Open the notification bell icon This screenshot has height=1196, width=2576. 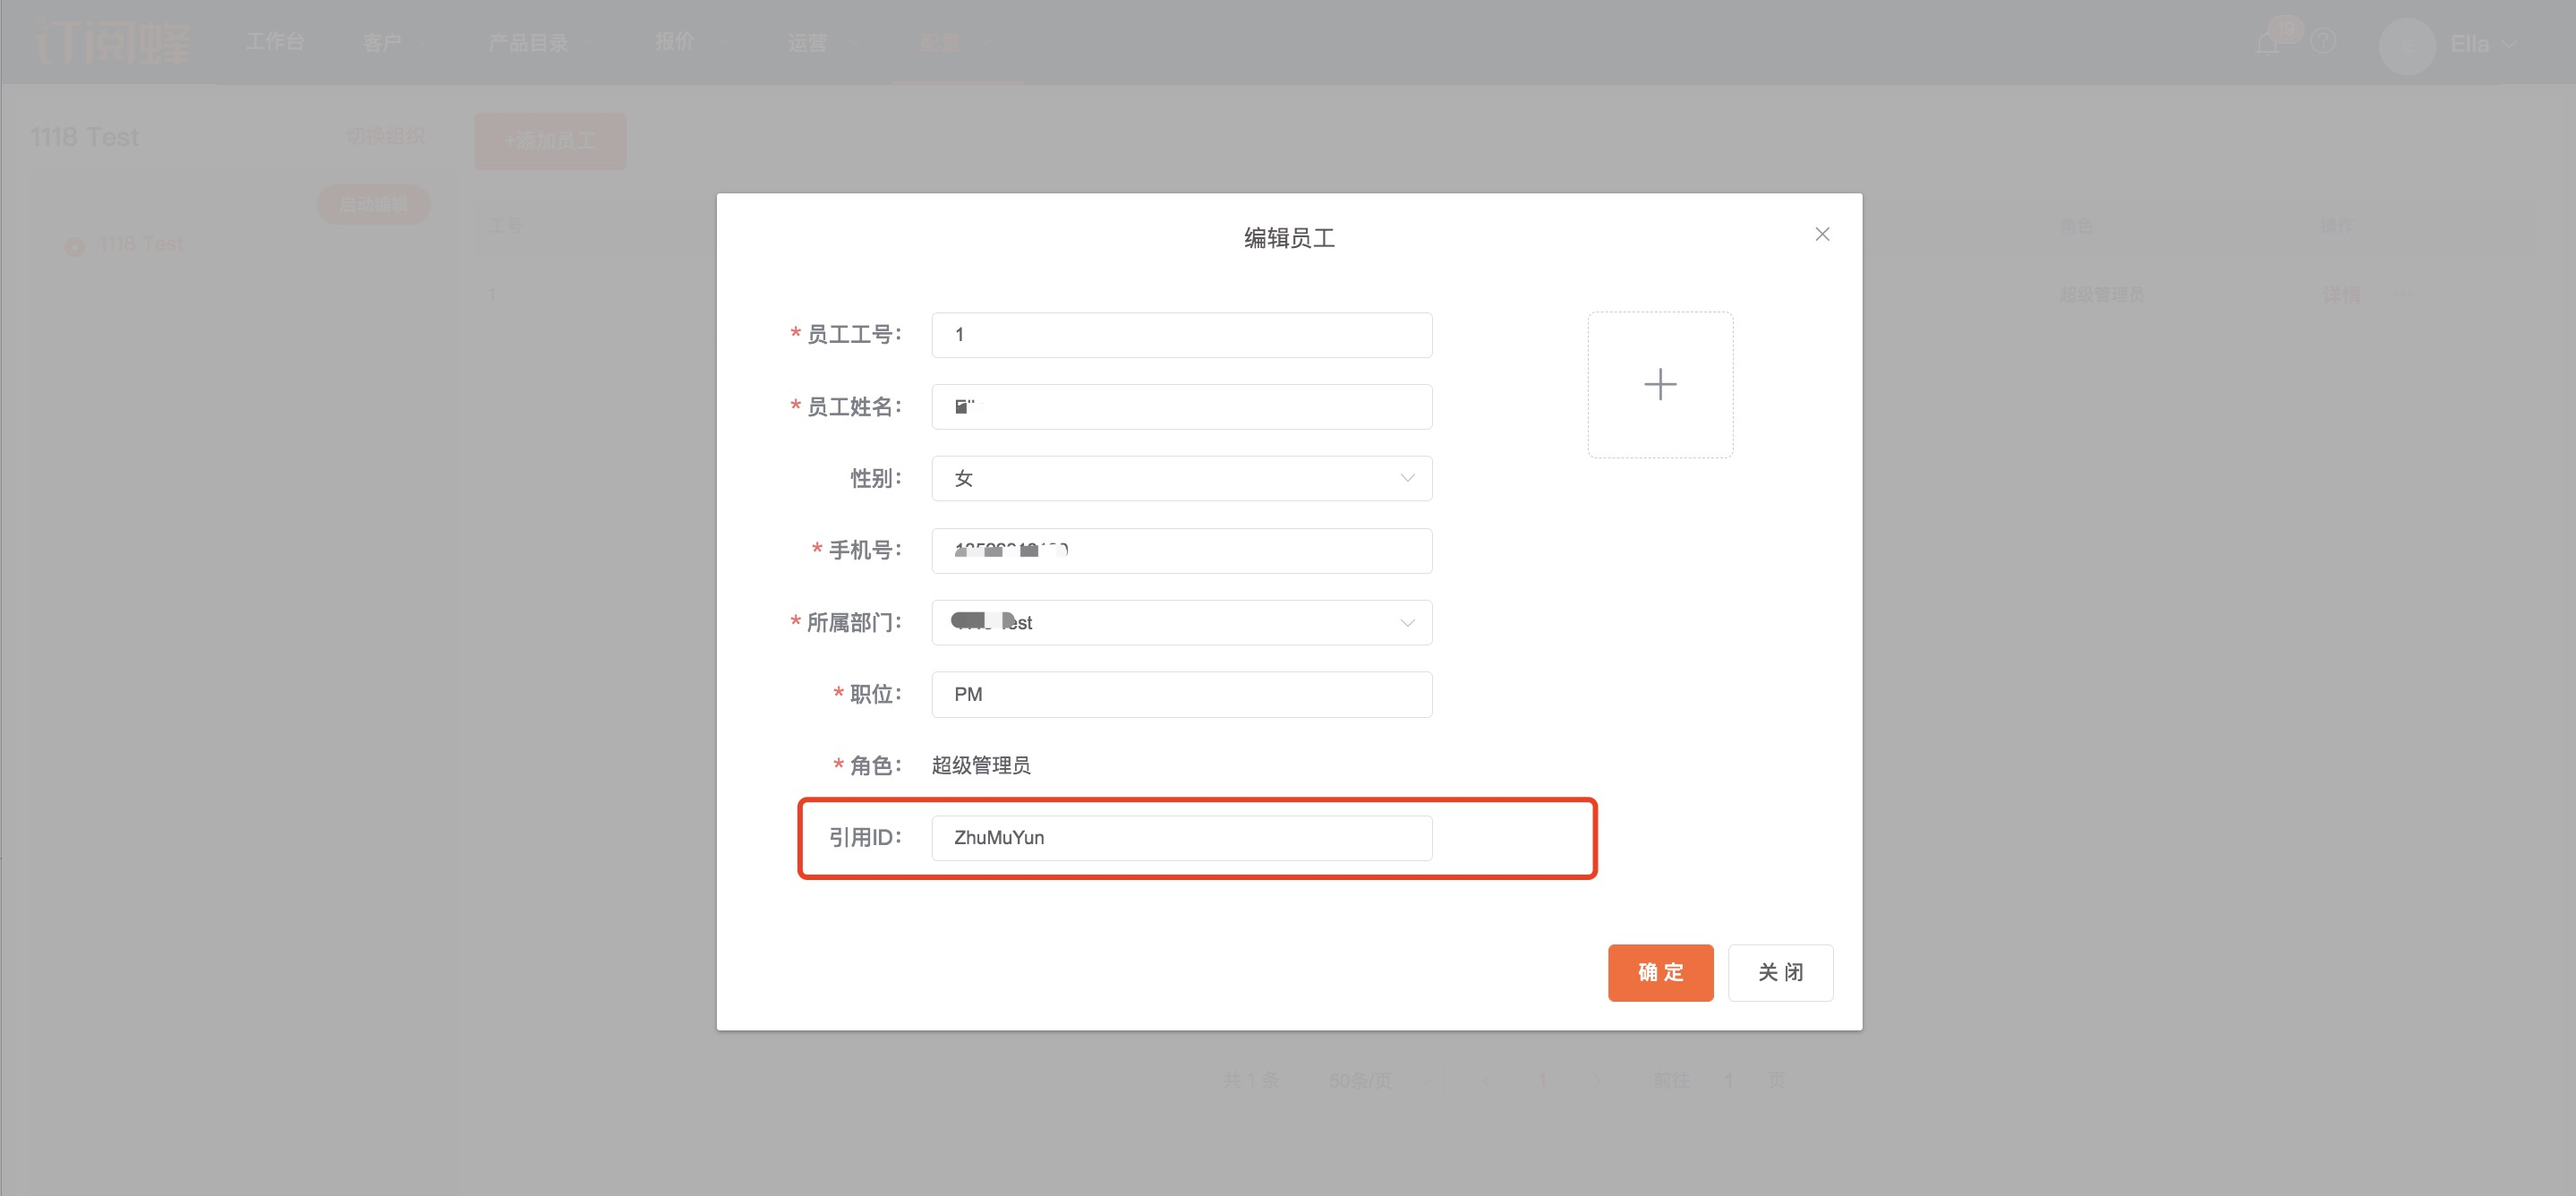click(2268, 43)
